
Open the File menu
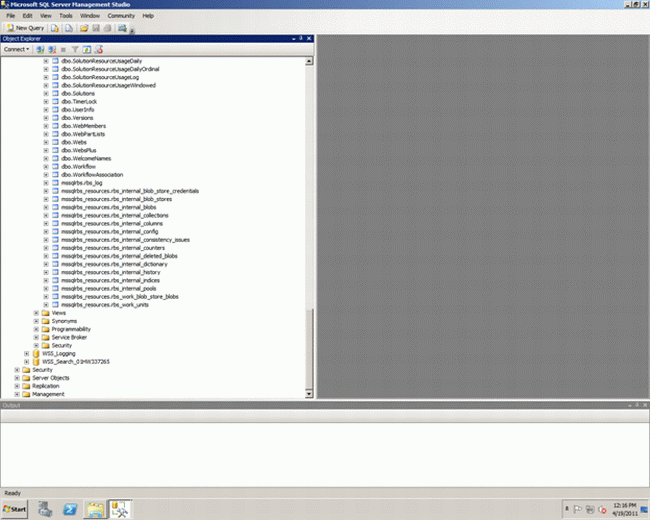click(x=11, y=16)
